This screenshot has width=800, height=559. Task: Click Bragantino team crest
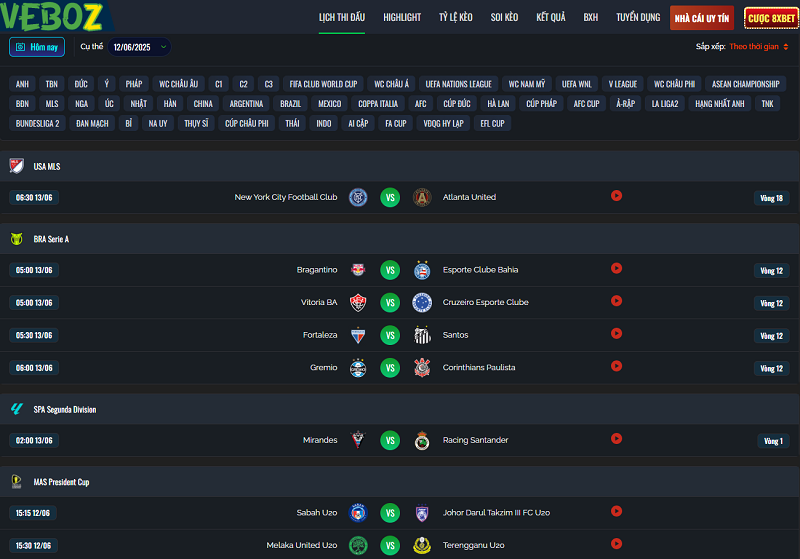(358, 270)
